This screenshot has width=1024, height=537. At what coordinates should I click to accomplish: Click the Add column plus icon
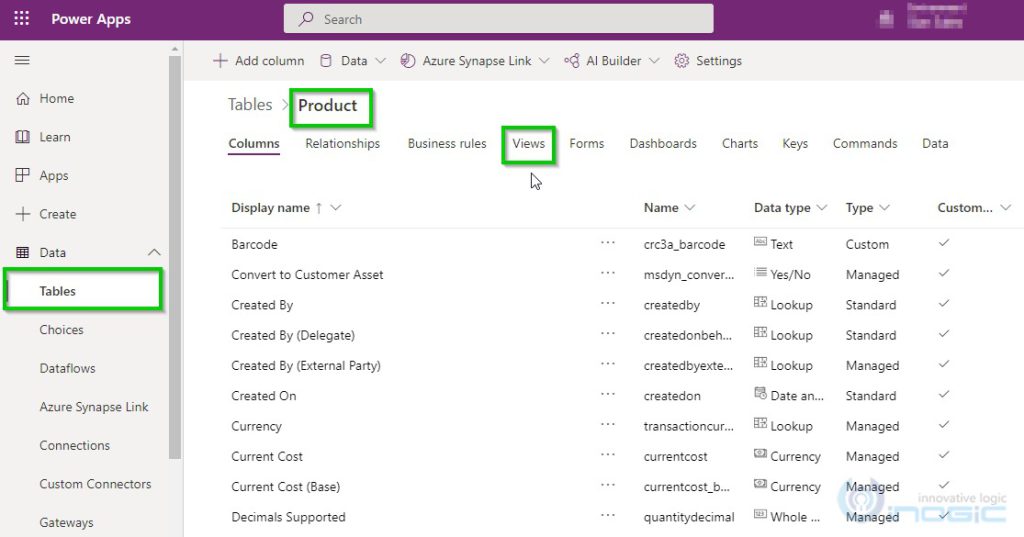point(220,61)
